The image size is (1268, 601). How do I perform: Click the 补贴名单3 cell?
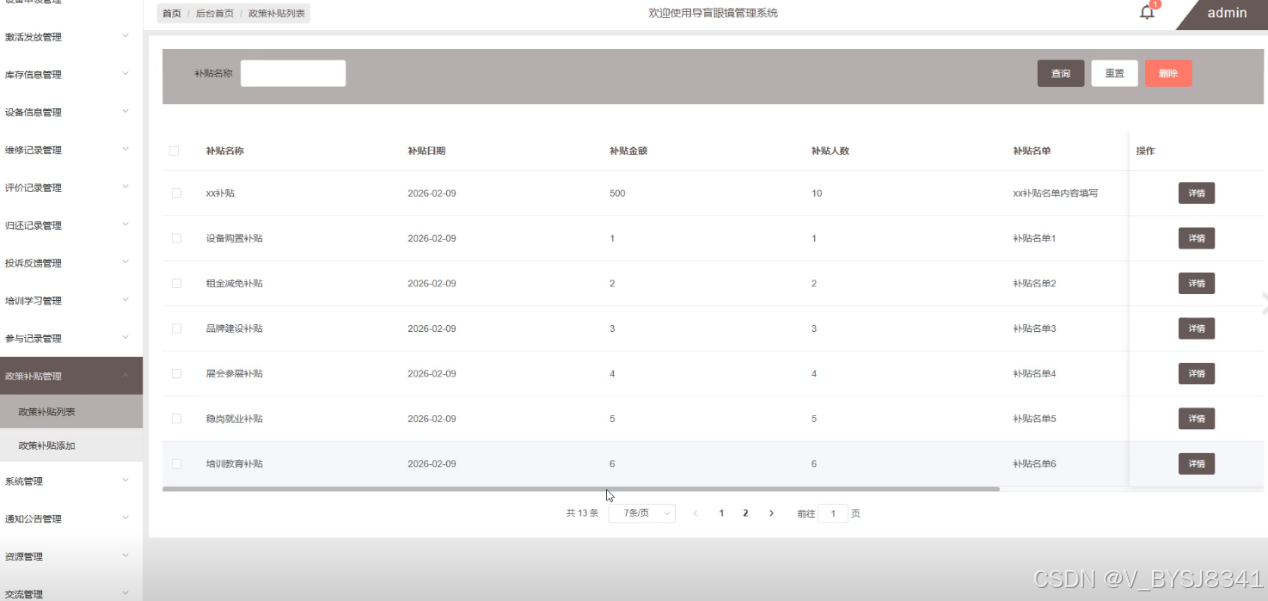[1035, 328]
